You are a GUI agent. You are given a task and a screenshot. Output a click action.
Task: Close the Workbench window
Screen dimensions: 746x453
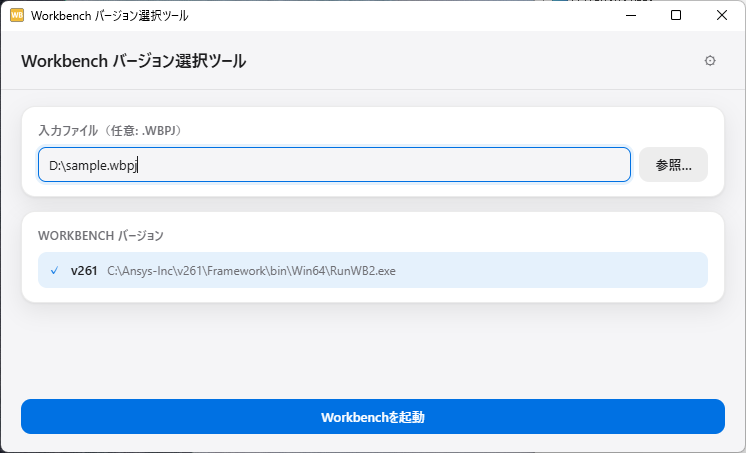(x=721, y=15)
